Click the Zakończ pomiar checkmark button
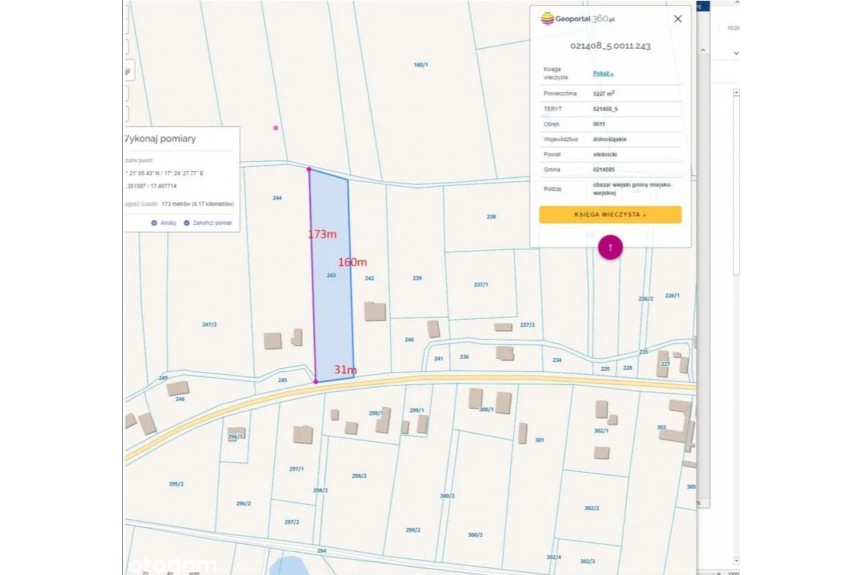This screenshot has height=575, width=863. tap(187, 222)
